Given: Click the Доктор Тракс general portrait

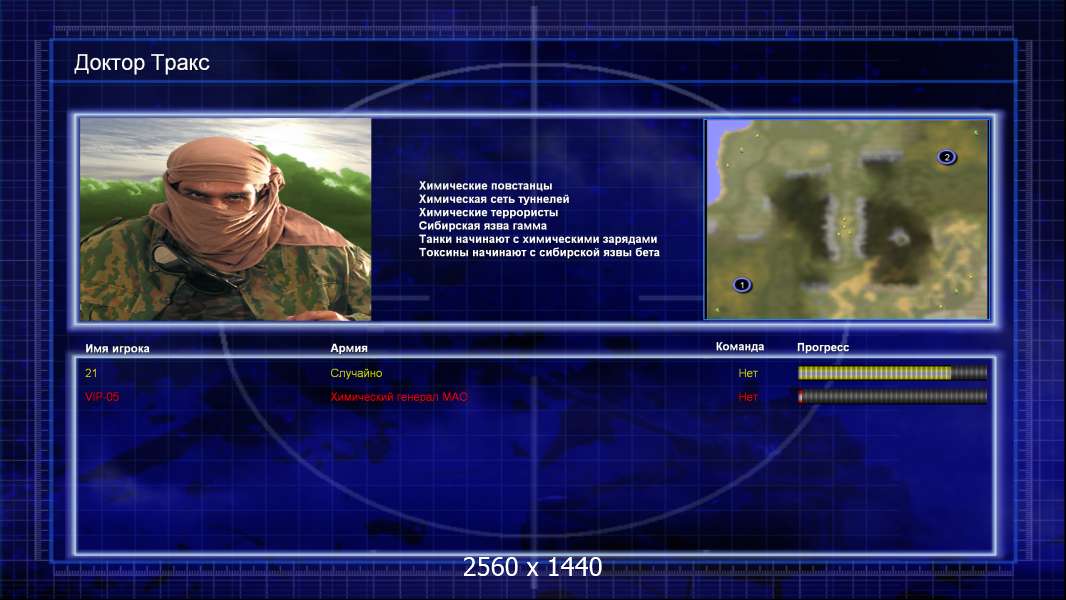Looking at the screenshot, I should (x=226, y=219).
